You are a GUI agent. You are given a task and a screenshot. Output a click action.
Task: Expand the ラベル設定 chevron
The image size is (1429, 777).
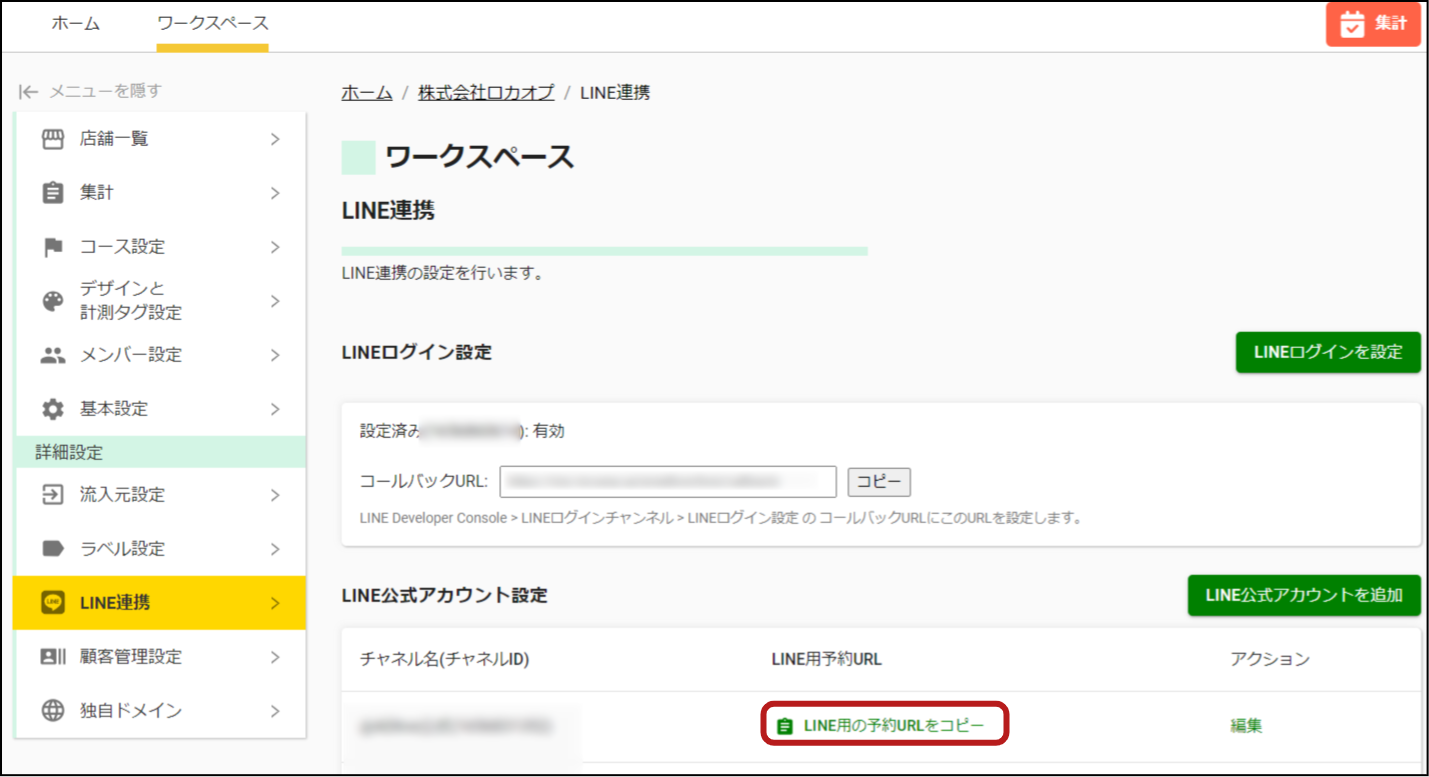(x=275, y=549)
